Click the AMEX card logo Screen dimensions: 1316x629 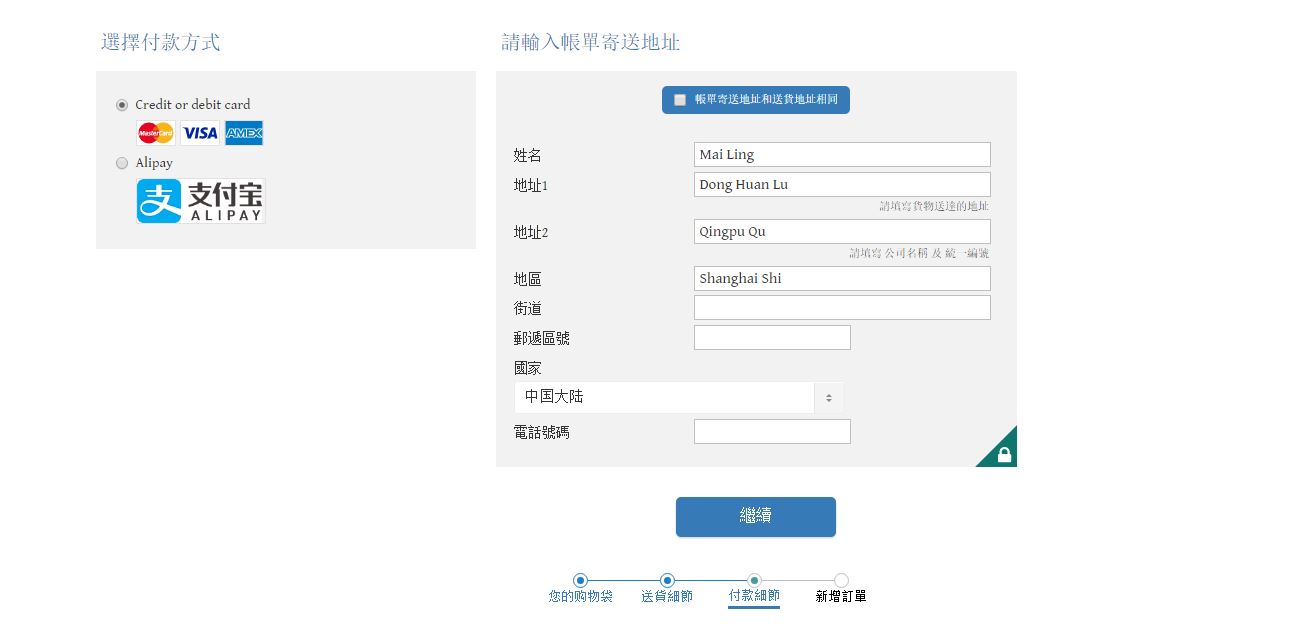pyautogui.click(x=244, y=133)
